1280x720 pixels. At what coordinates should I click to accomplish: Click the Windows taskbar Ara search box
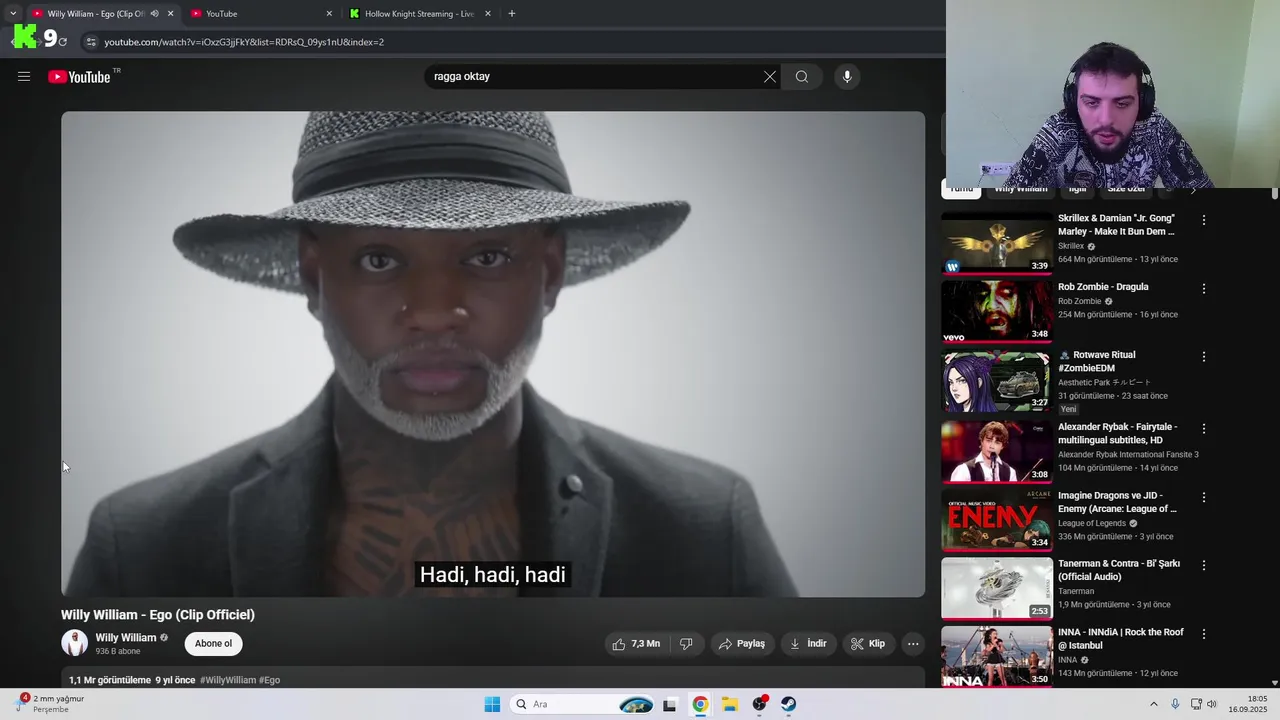(582, 704)
